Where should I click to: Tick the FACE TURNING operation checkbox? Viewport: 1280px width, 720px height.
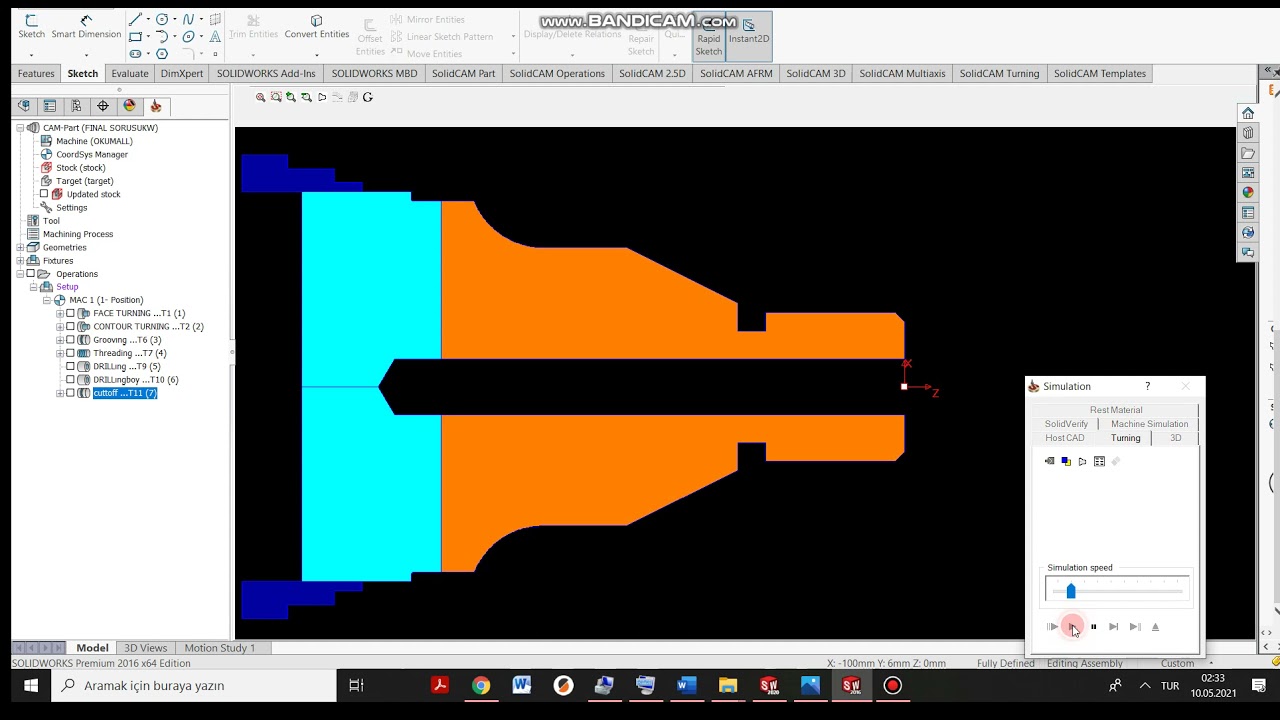pyautogui.click(x=70, y=313)
